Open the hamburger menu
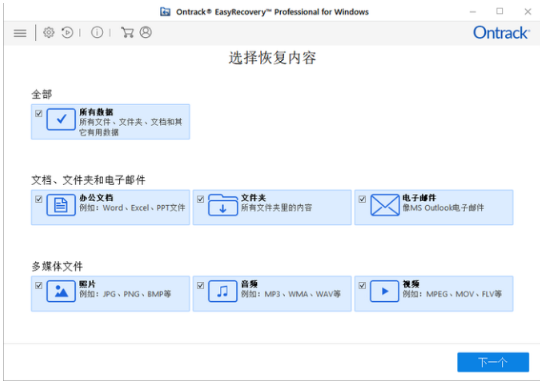Image resolution: width=540 pixels, height=381 pixels. coord(20,33)
